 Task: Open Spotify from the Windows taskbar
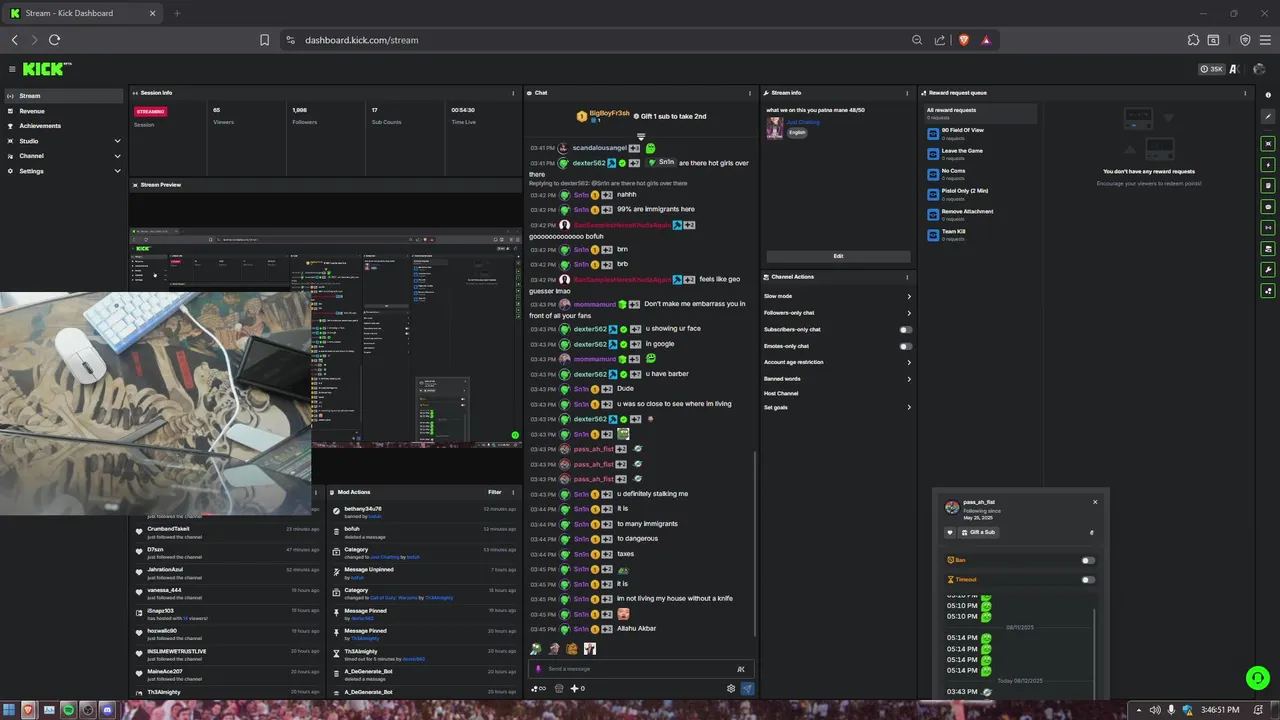[x=67, y=709]
